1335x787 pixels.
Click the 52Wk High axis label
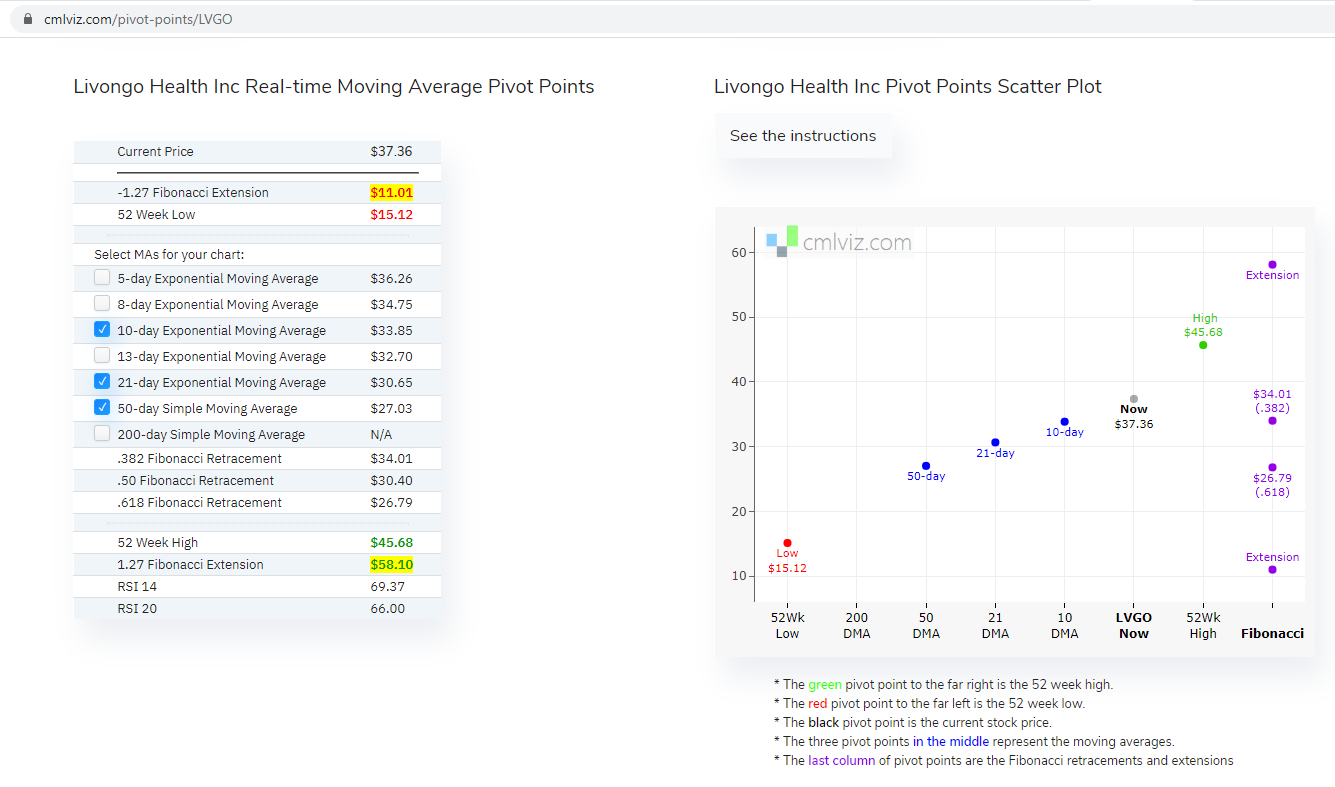[1203, 625]
